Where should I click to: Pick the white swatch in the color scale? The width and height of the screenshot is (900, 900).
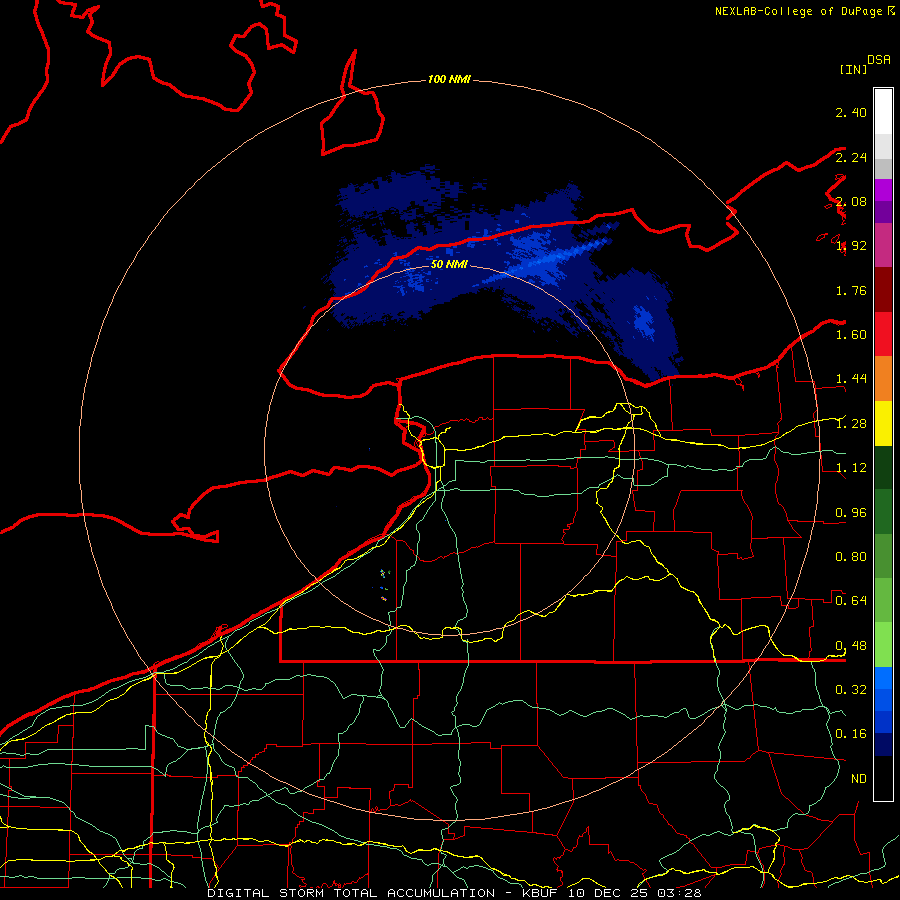click(x=883, y=111)
